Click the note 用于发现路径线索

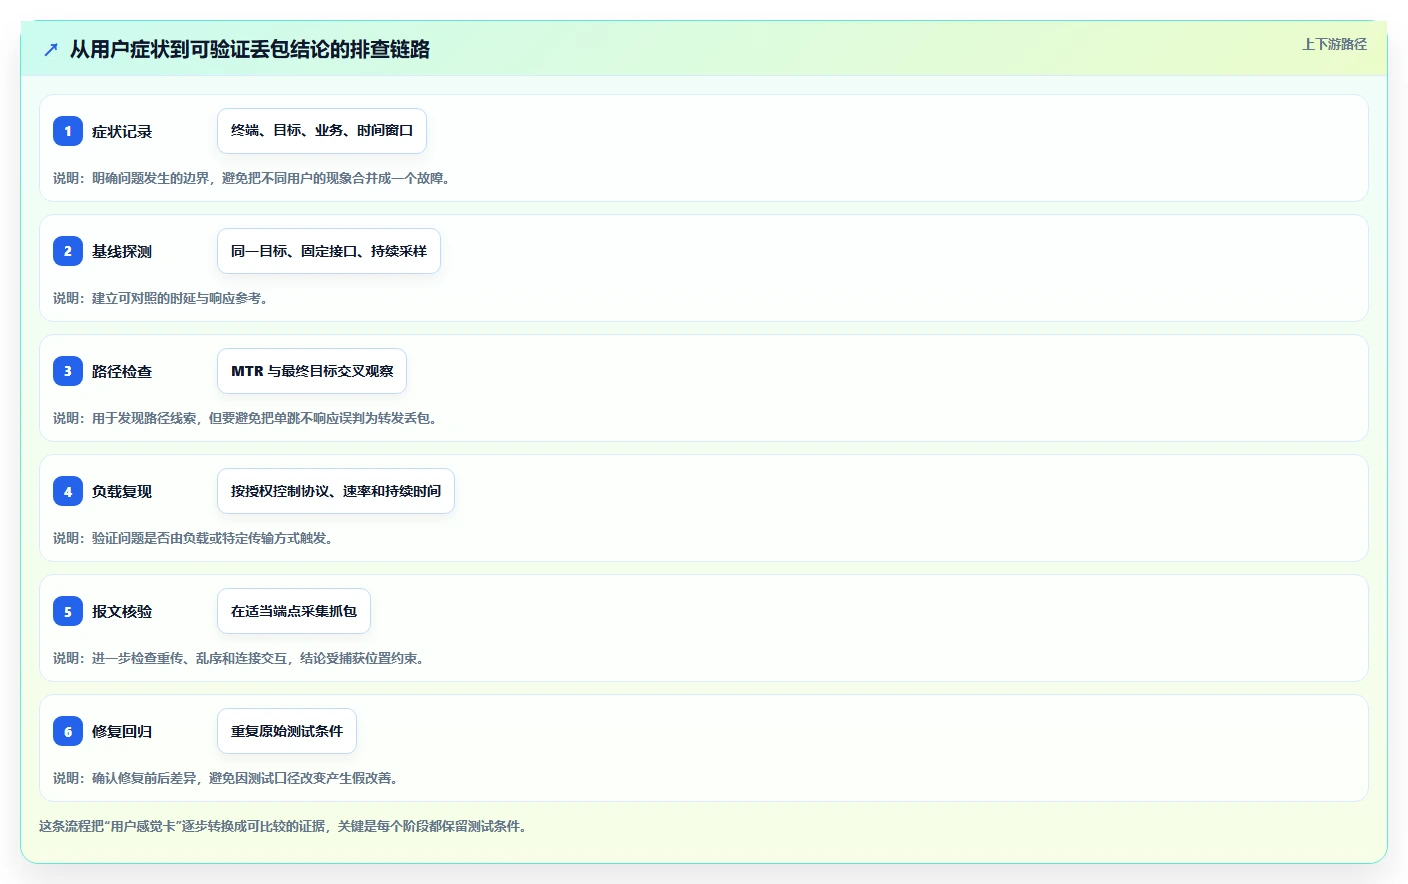click(144, 418)
